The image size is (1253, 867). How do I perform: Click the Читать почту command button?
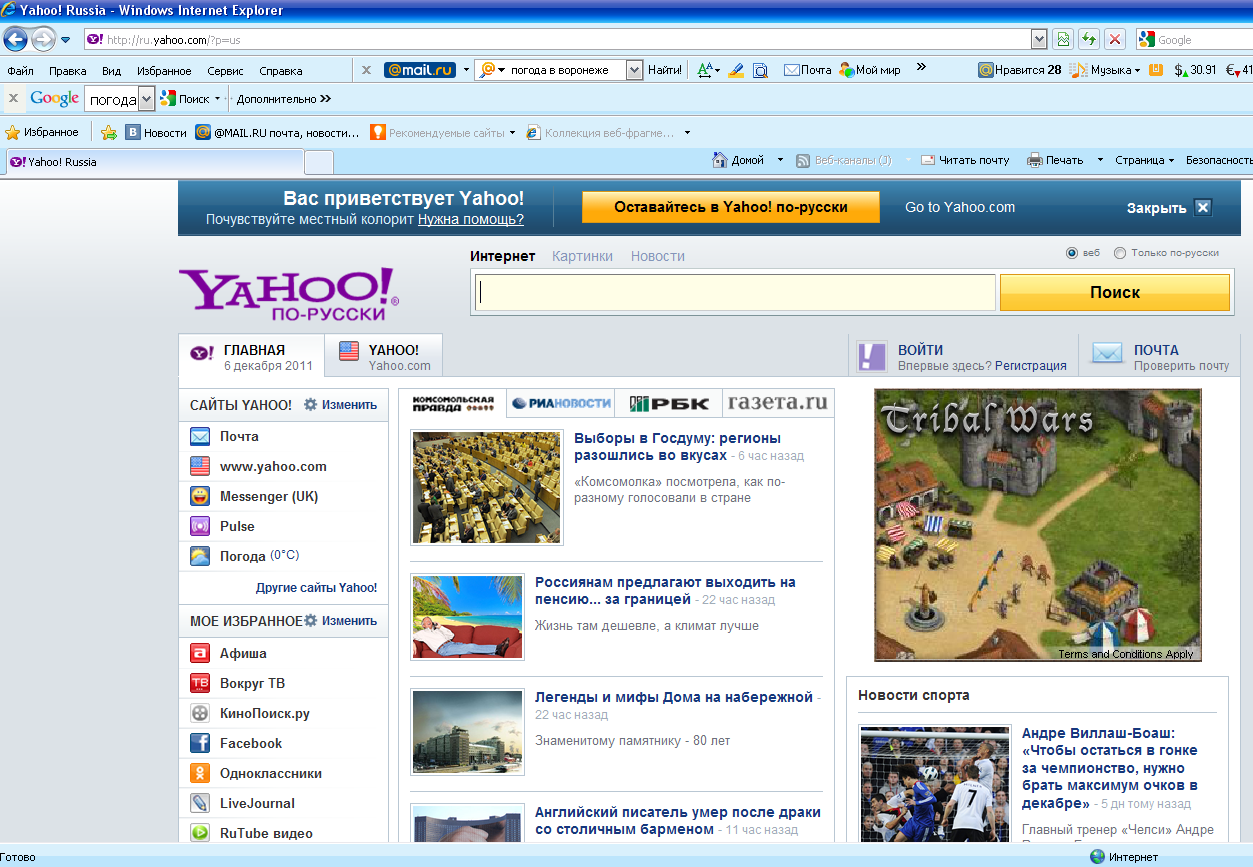point(965,160)
